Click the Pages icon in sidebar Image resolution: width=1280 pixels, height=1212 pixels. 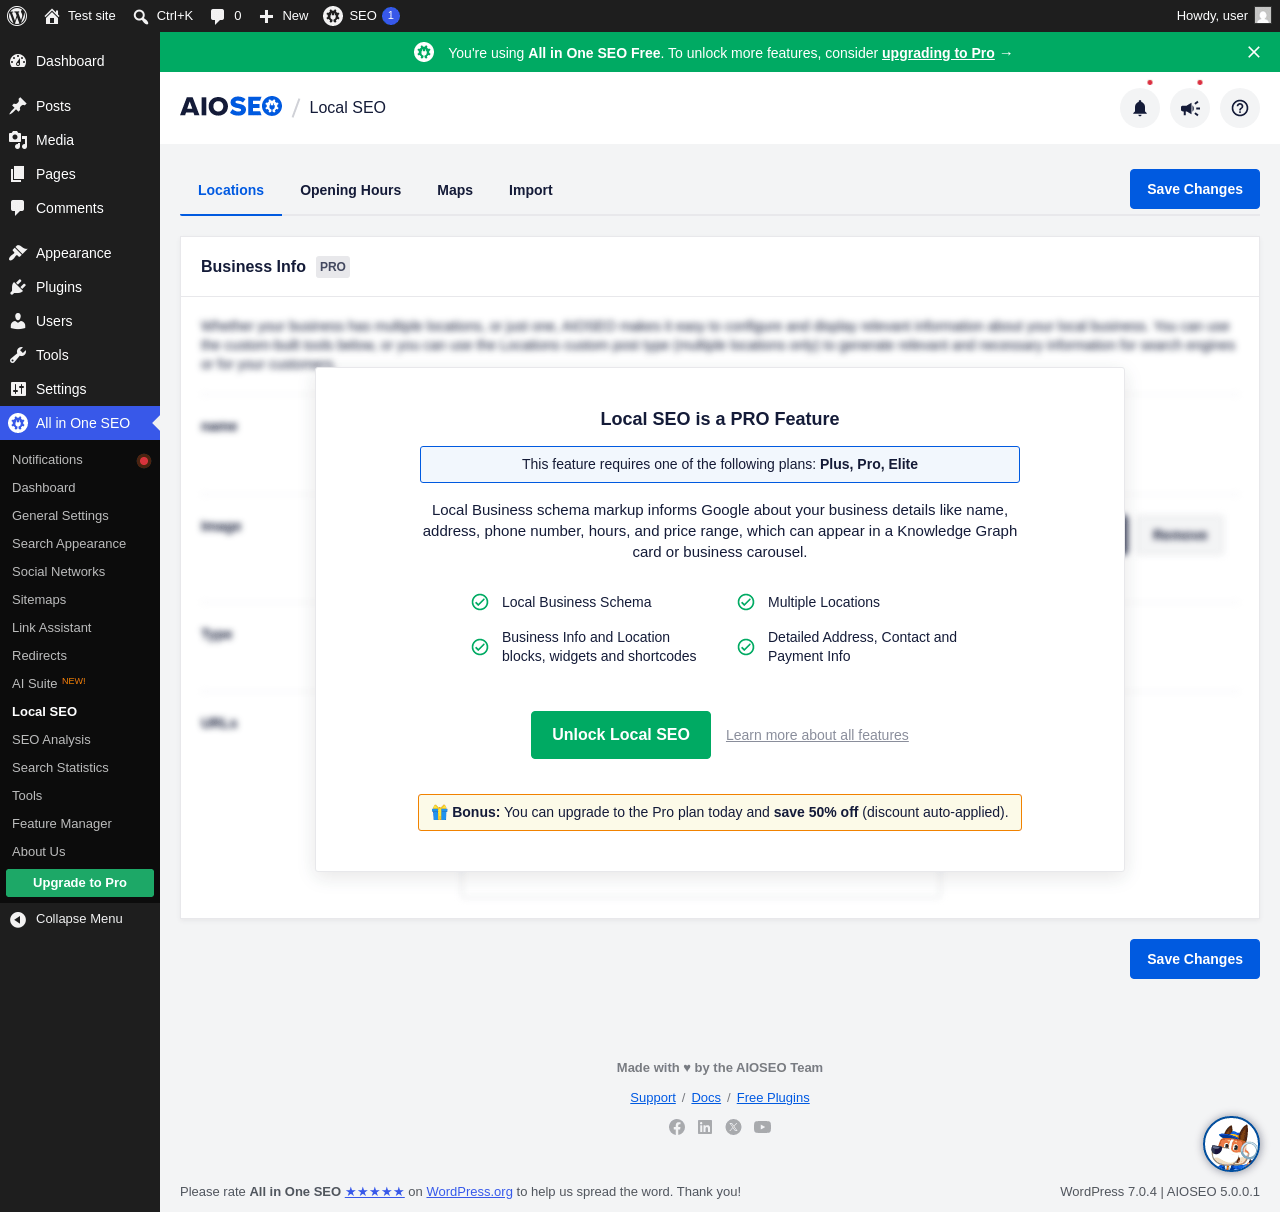click(18, 174)
